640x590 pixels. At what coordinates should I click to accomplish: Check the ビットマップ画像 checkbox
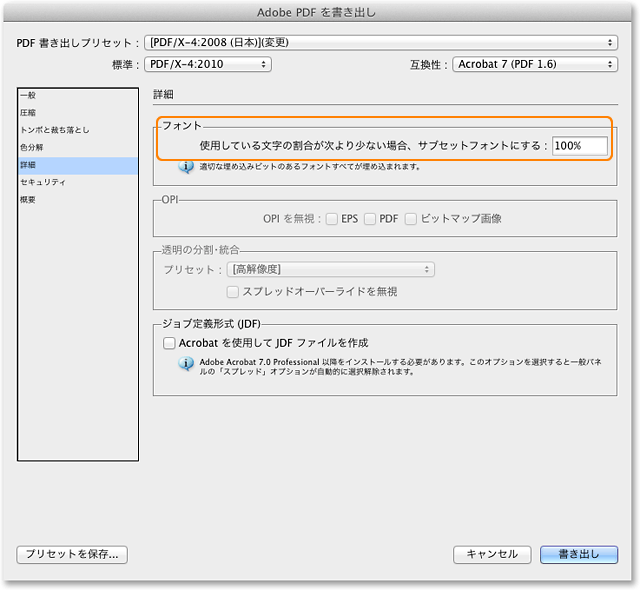[x=410, y=218]
